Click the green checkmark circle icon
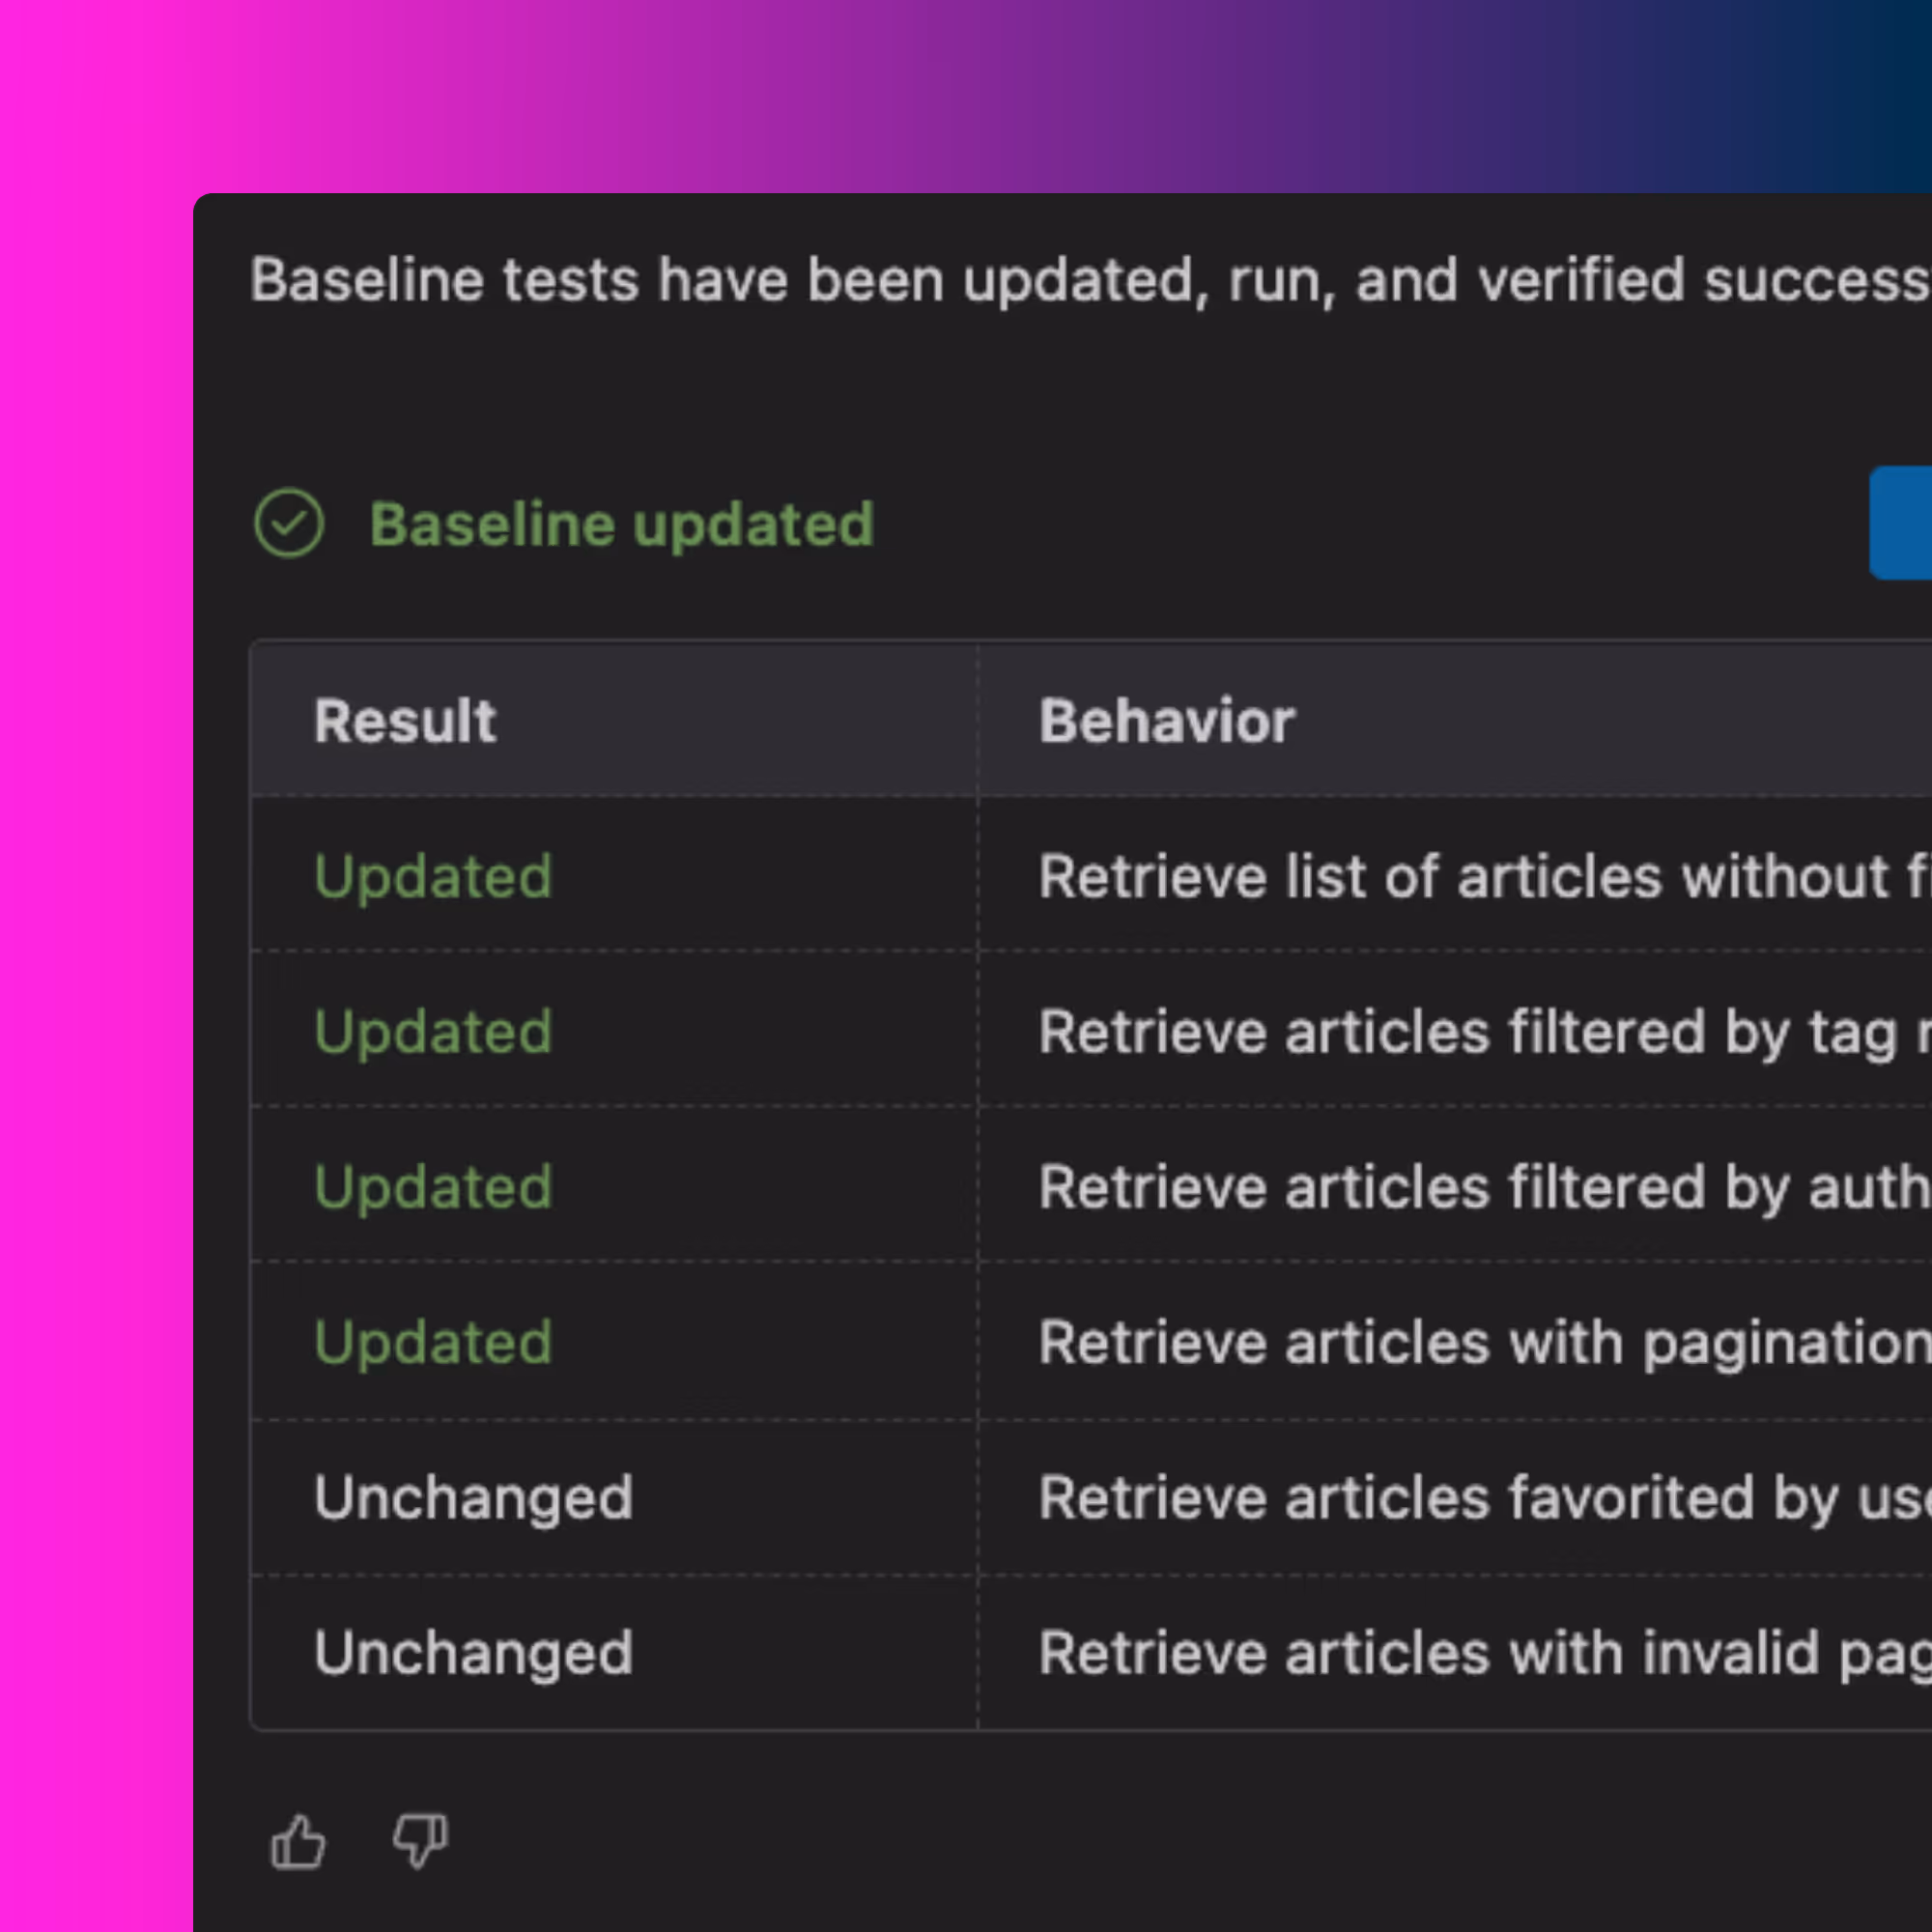The height and width of the screenshot is (1932, 1932). (x=289, y=523)
